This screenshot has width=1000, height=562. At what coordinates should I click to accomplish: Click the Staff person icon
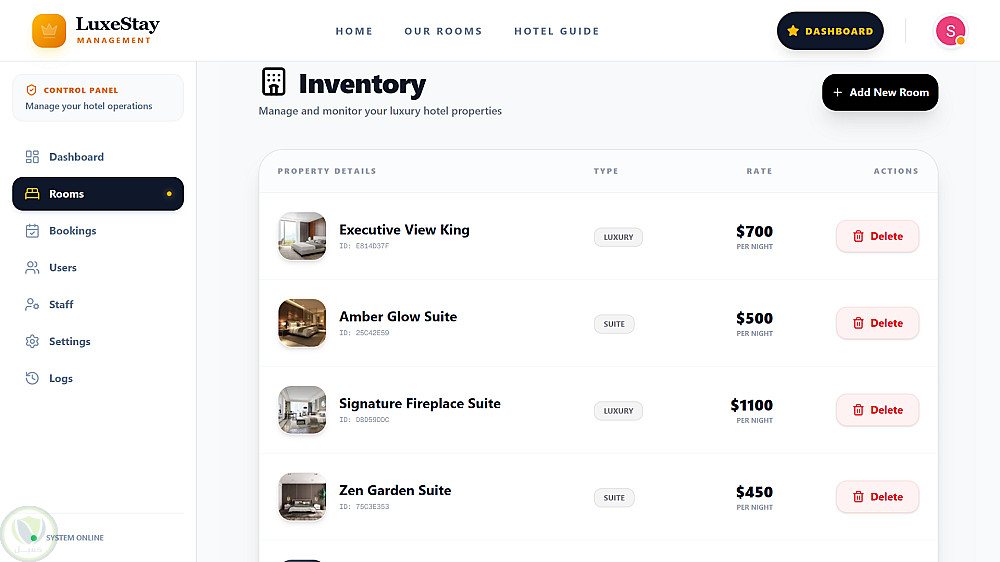click(32, 305)
